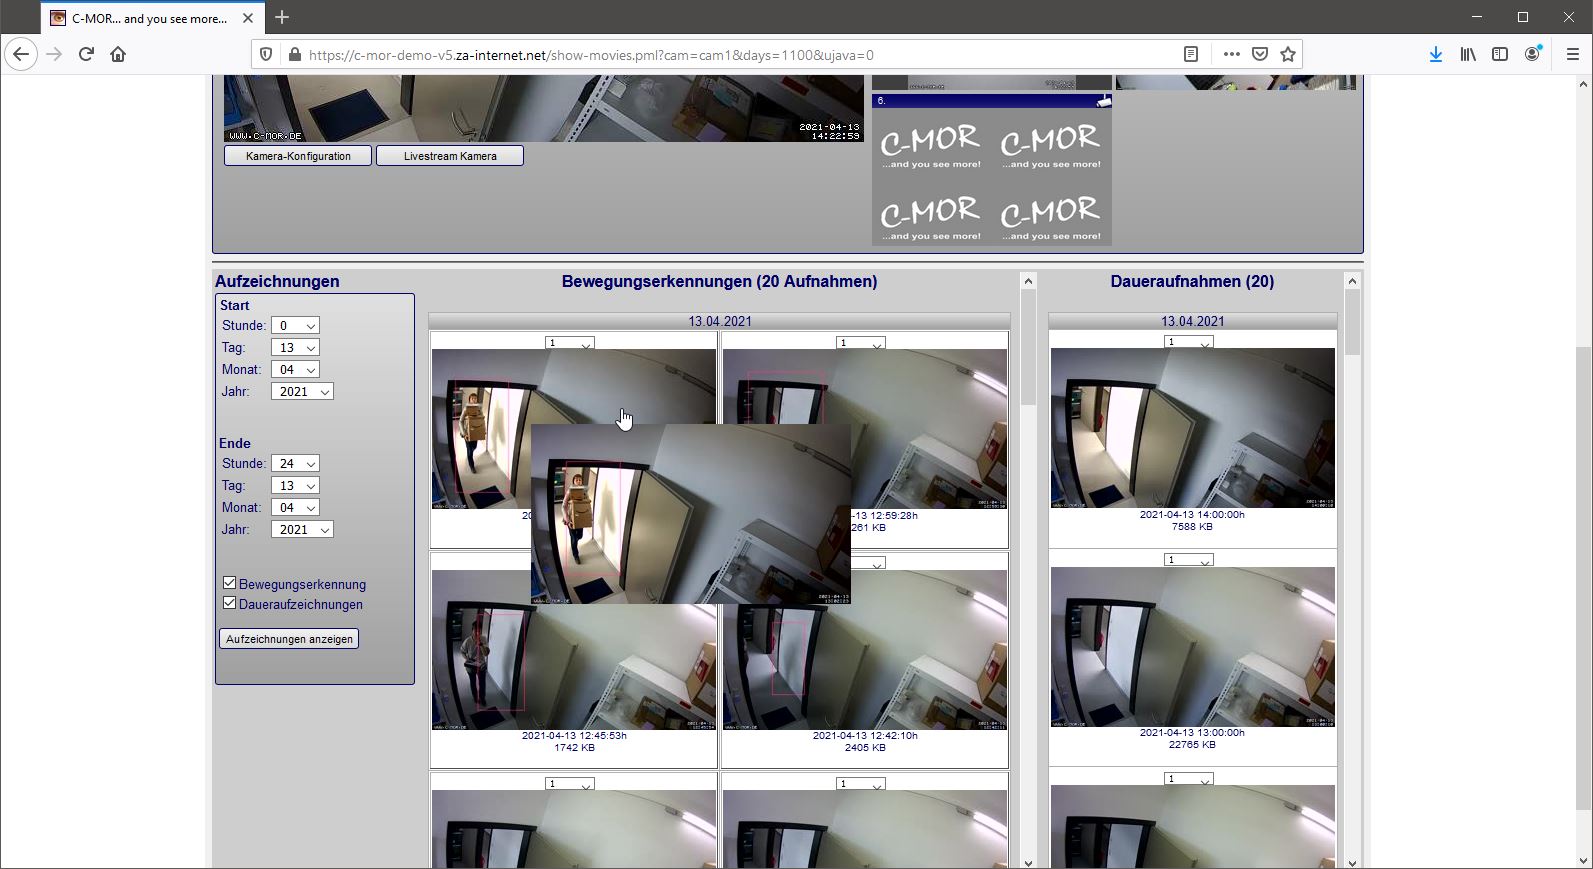Click the enlarged preview popup image
The image size is (1593, 869).
tap(691, 514)
